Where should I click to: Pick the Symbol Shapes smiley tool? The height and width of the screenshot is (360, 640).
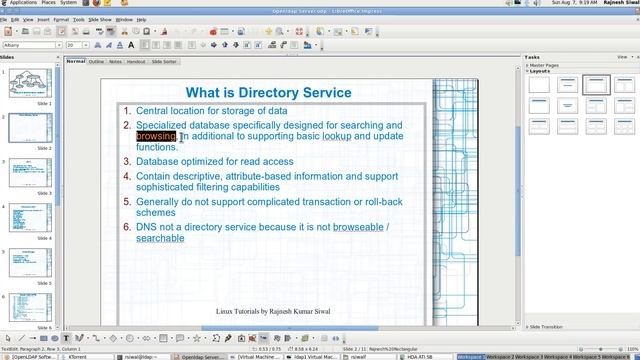tap(130, 338)
